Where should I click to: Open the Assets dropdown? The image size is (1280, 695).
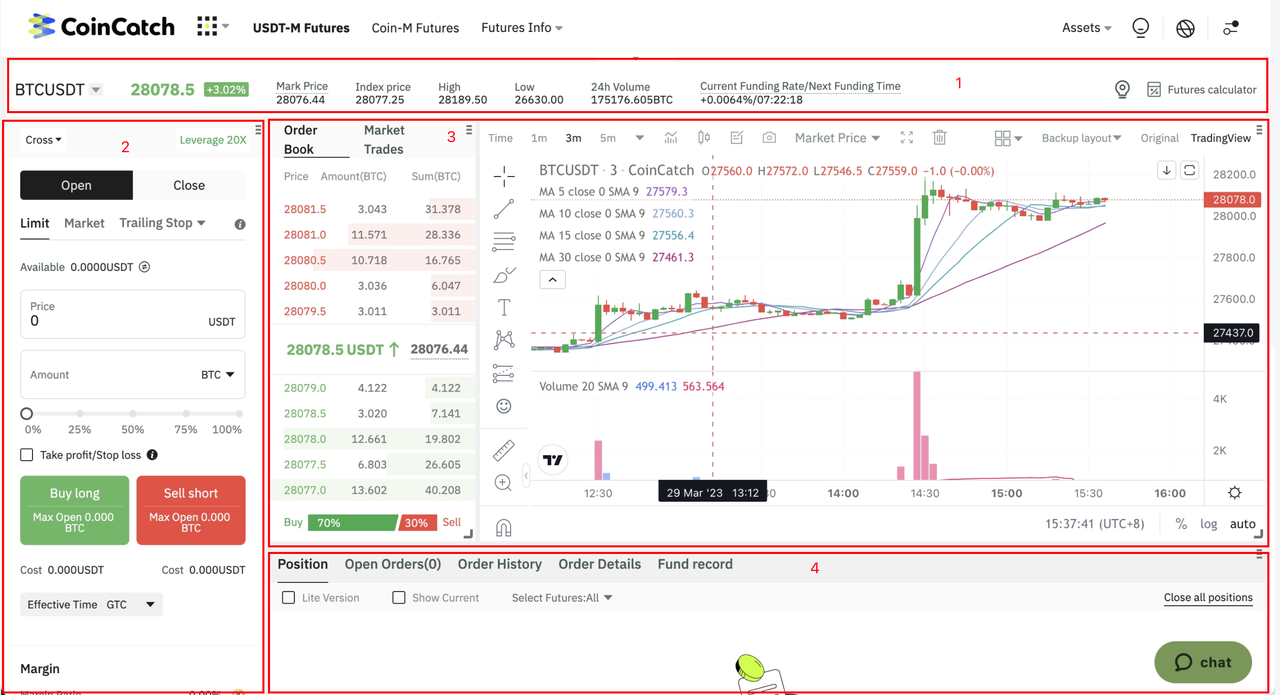1087,28
